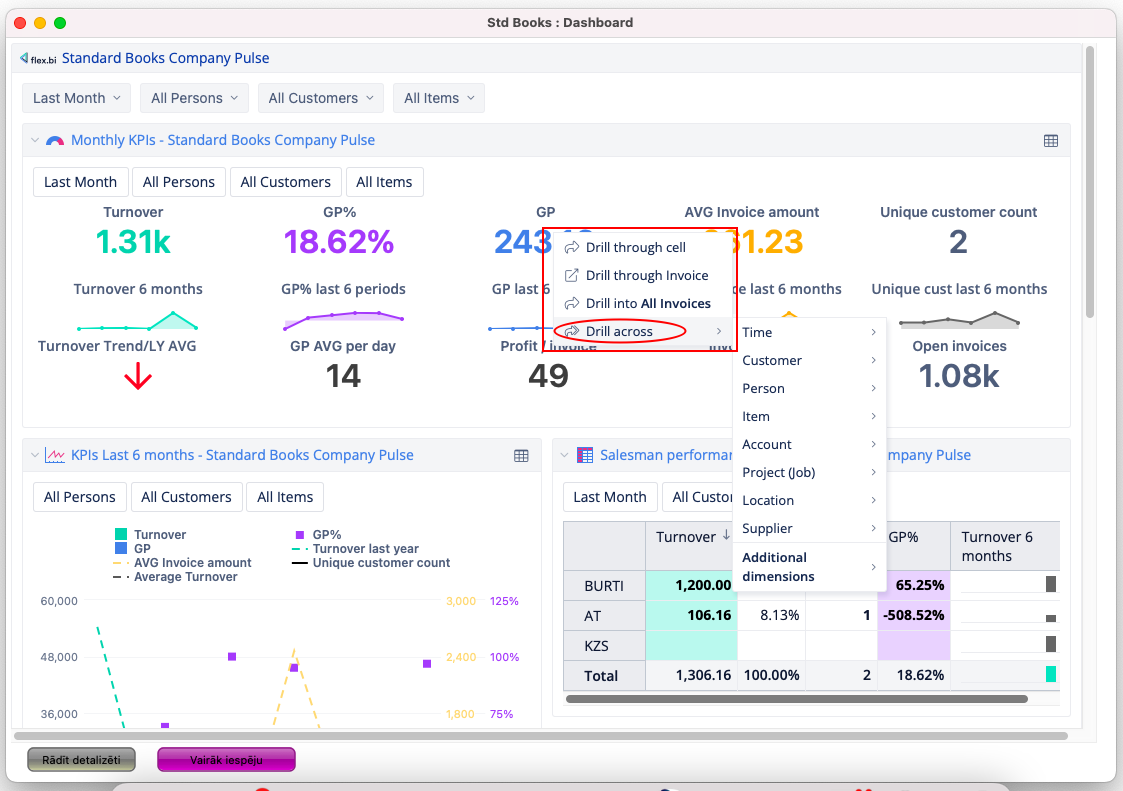Click line chart icon beside KPIs Last 6 months

(x=56, y=456)
